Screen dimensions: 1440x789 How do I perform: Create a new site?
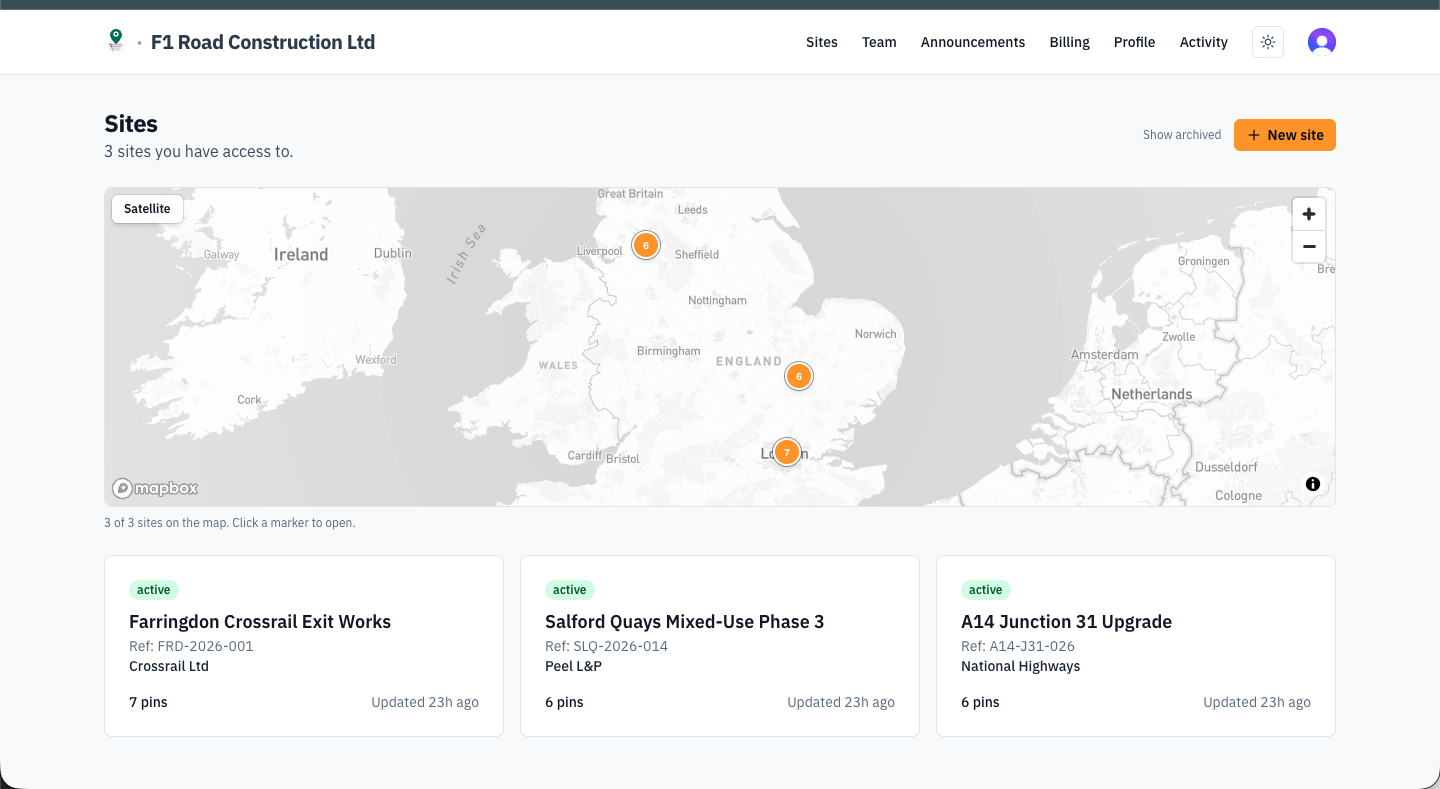point(1284,135)
